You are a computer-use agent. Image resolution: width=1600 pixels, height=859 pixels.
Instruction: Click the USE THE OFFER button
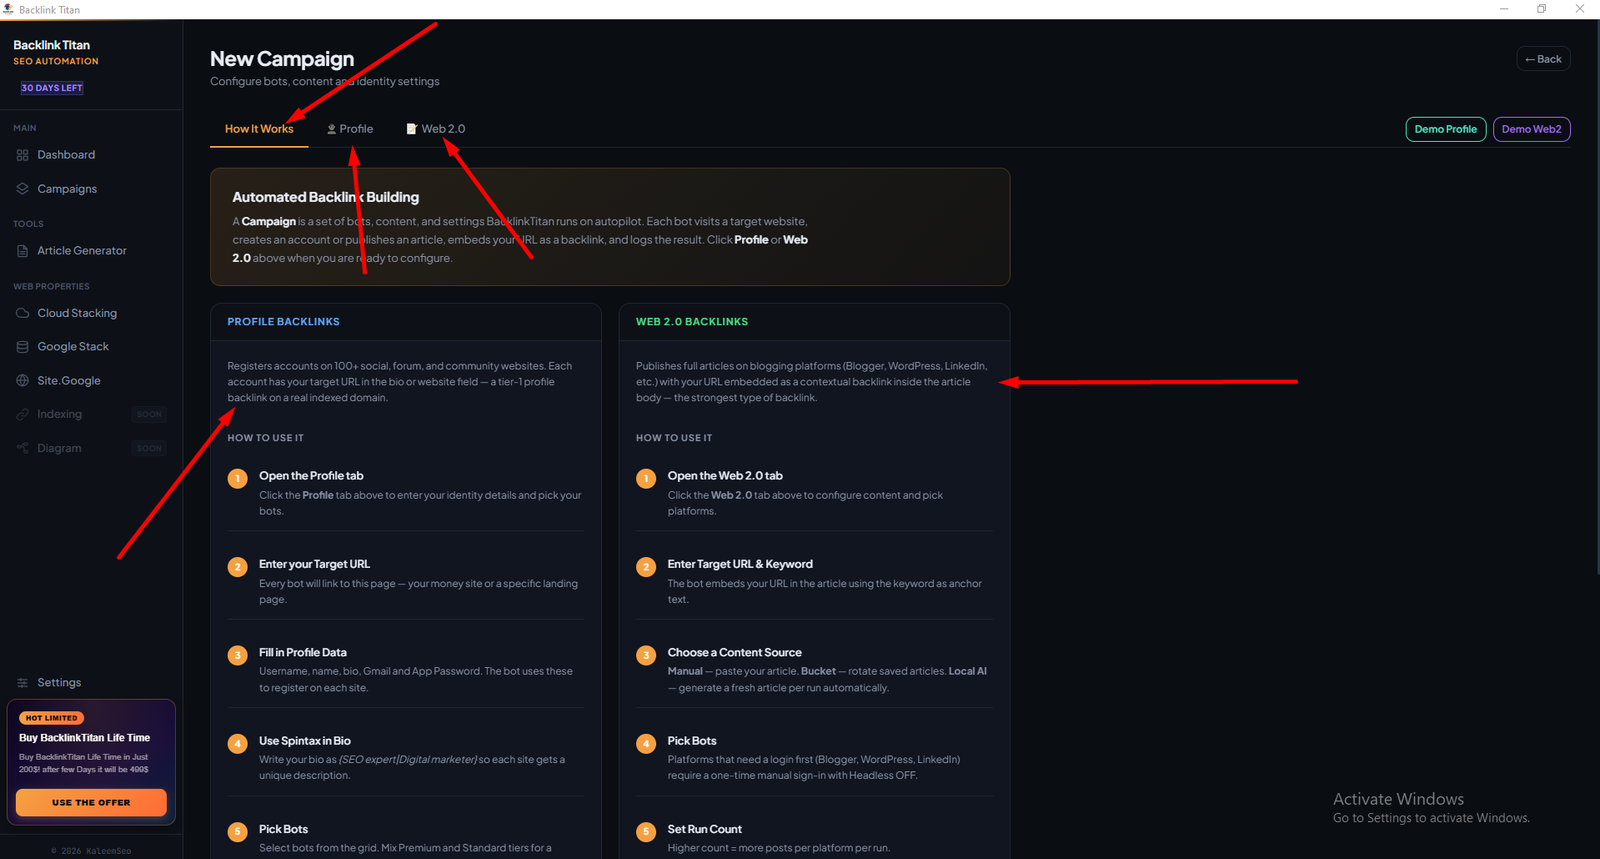91,802
